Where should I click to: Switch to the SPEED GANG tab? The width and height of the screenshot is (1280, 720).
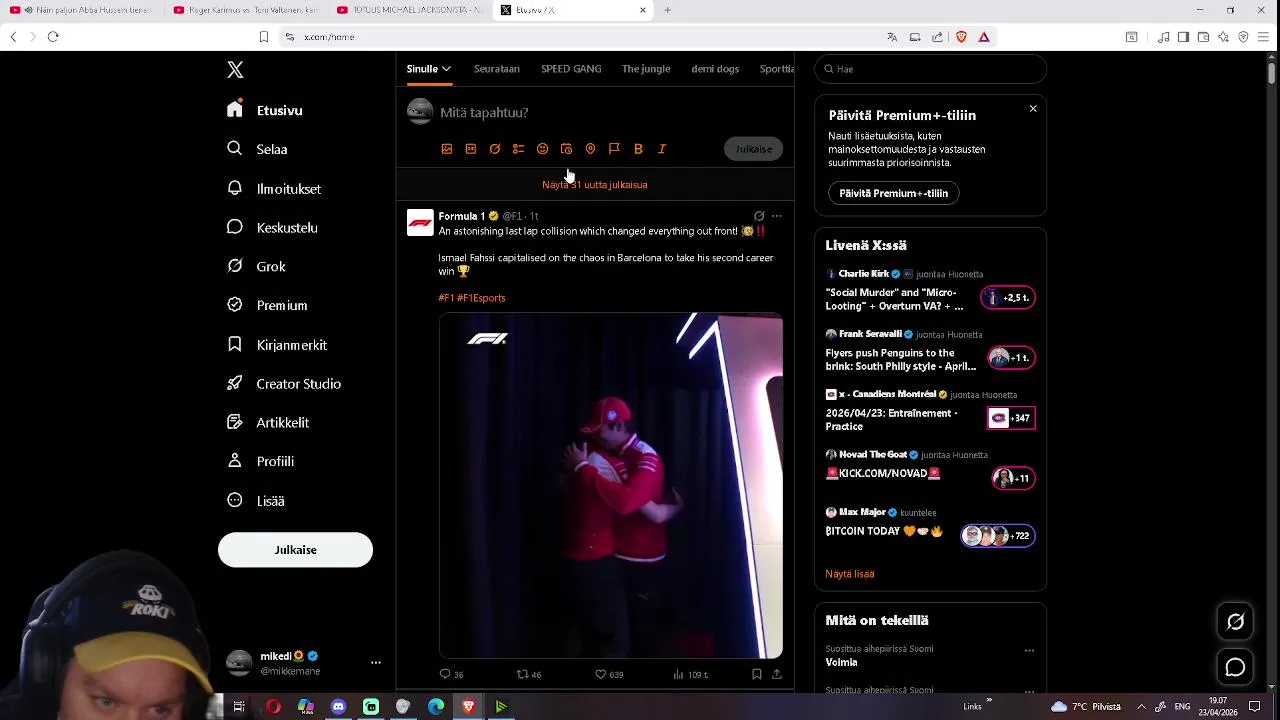pos(571,69)
